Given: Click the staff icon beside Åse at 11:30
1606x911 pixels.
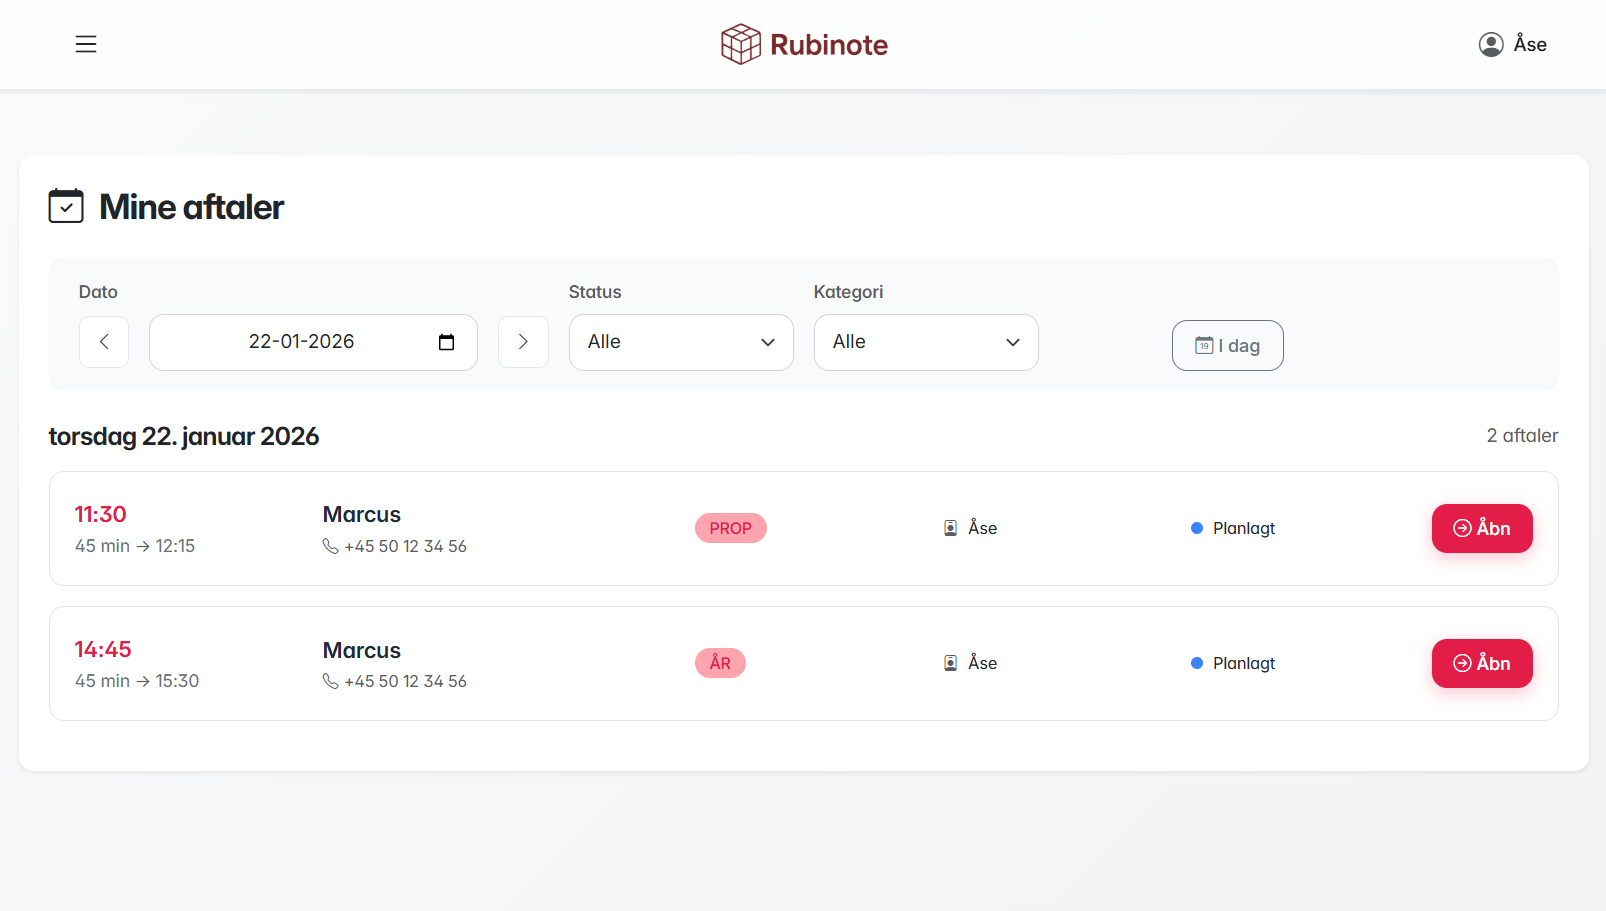Looking at the screenshot, I should (x=950, y=528).
